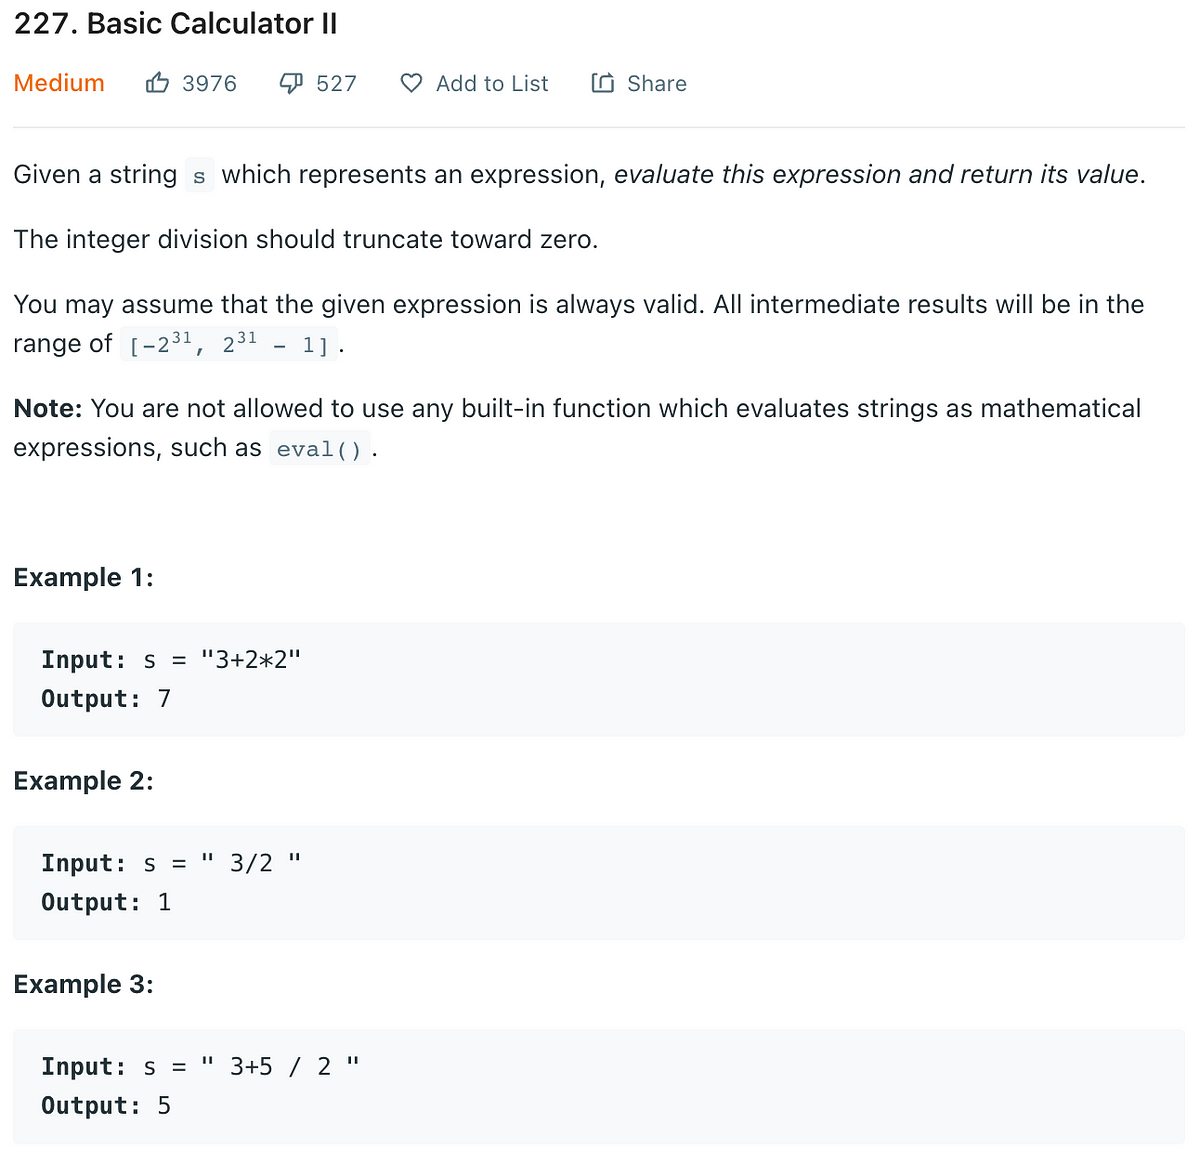1200x1152 pixels.
Task: Click Example 1 input "3+2*2"
Action: 250,659
